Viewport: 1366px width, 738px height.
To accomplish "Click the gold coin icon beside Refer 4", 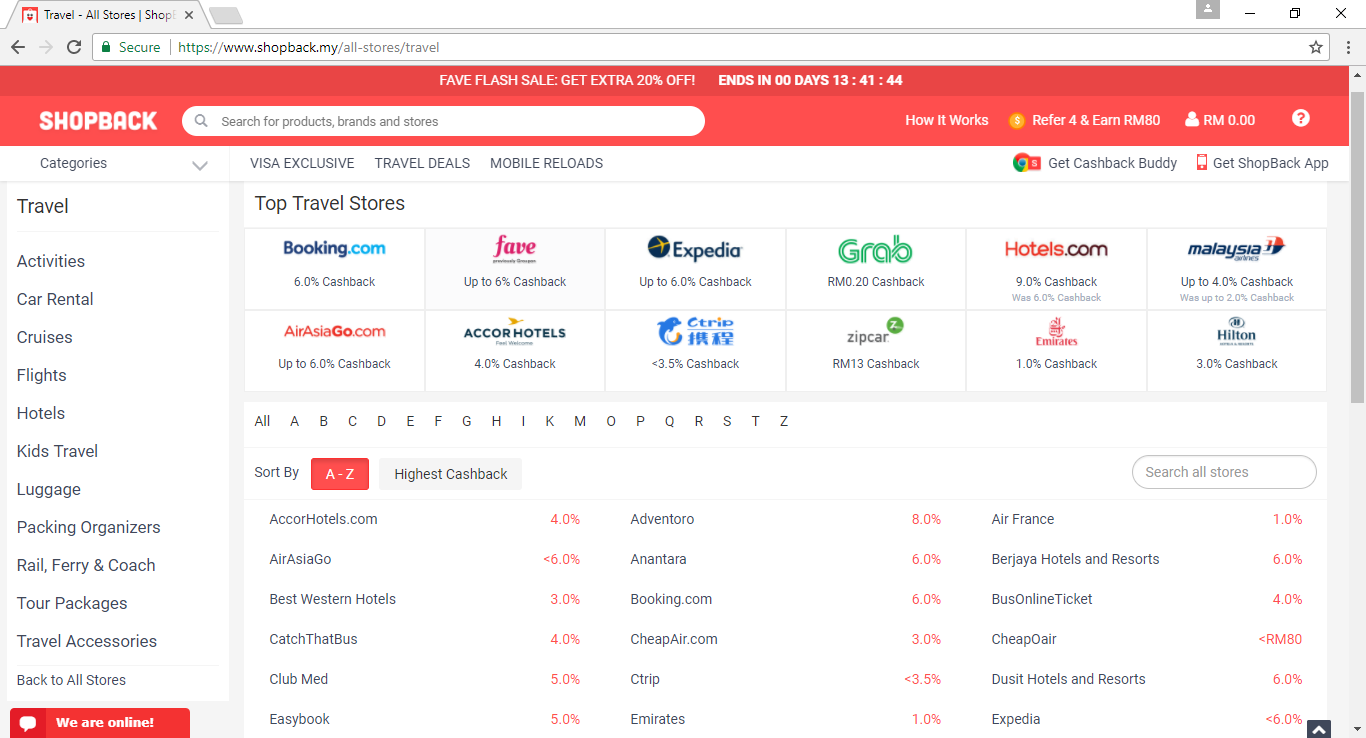I will [x=1017, y=121].
